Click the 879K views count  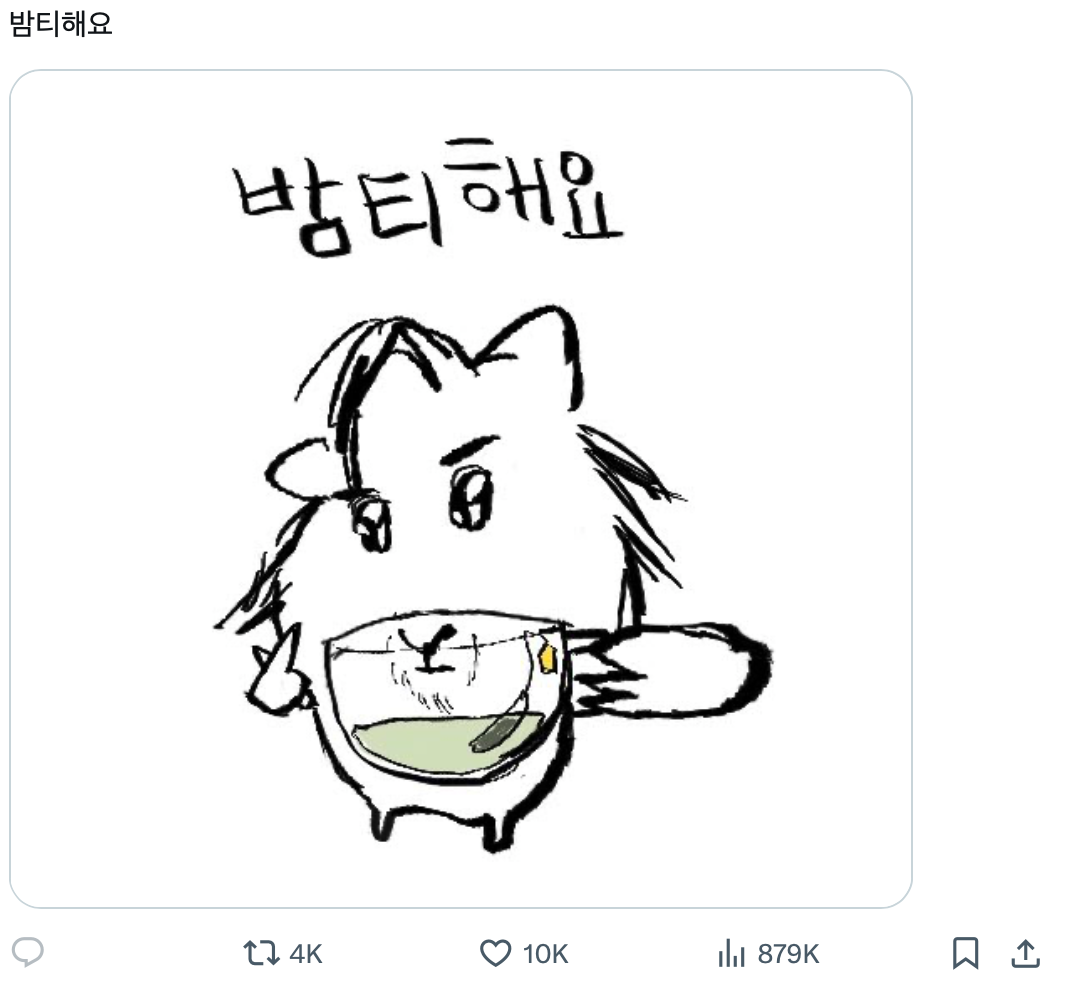tap(788, 955)
